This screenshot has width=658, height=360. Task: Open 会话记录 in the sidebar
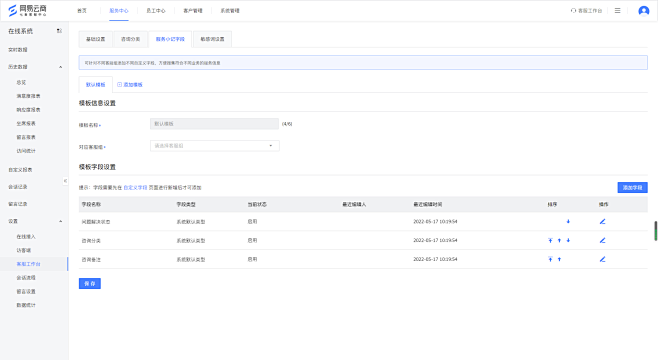[18, 187]
